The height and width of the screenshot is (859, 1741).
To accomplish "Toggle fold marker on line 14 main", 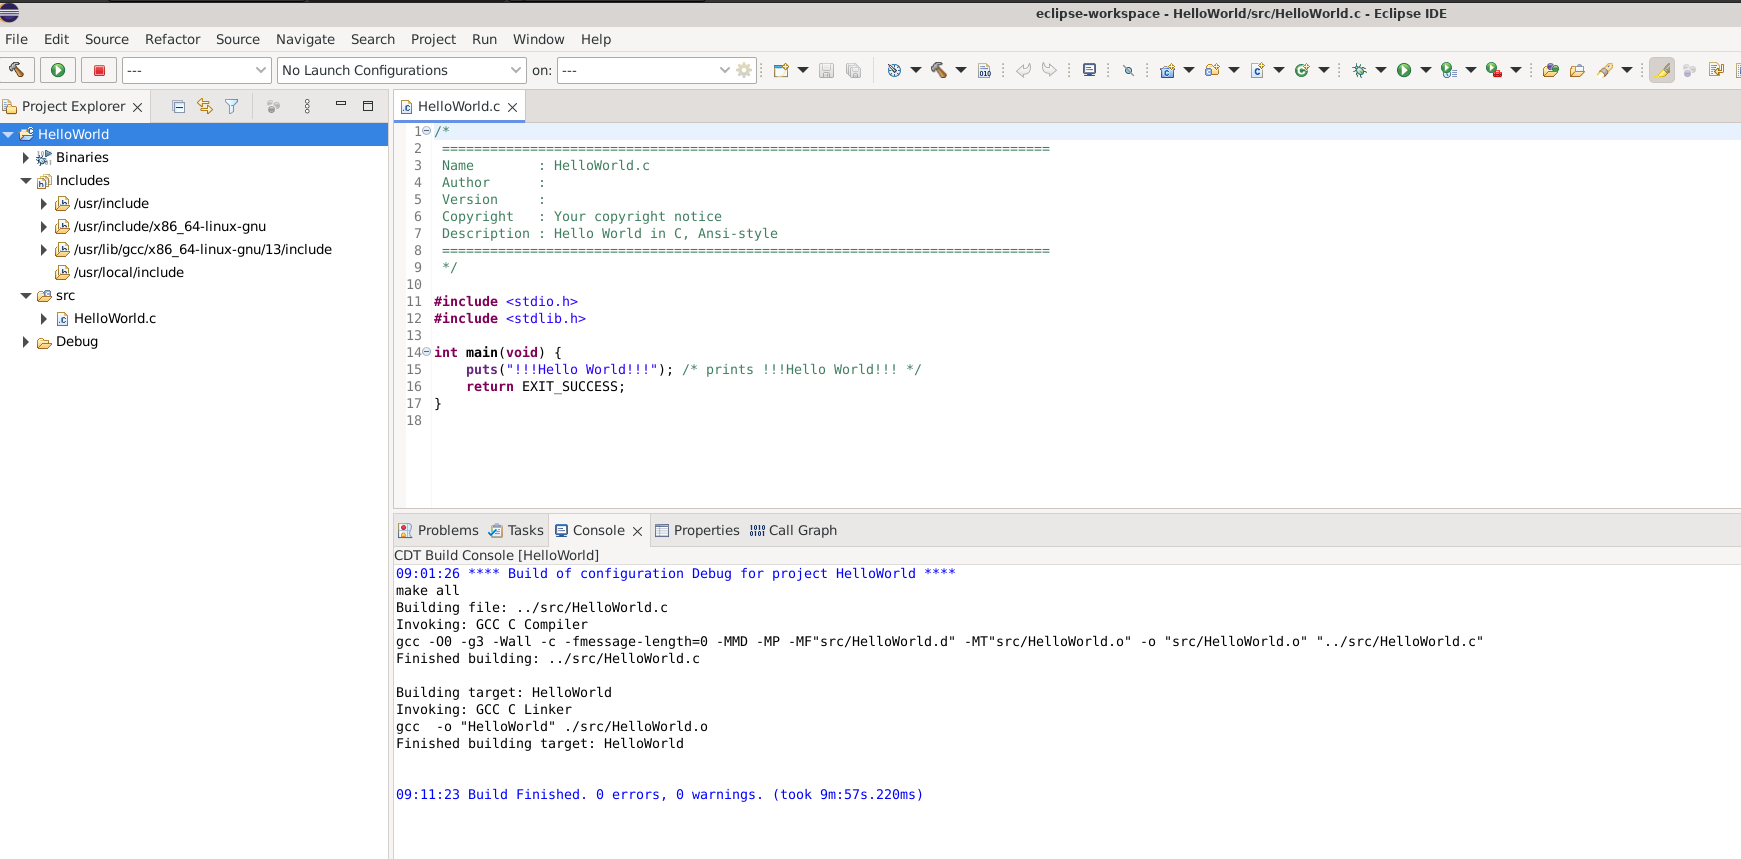I will click(427, 352).
